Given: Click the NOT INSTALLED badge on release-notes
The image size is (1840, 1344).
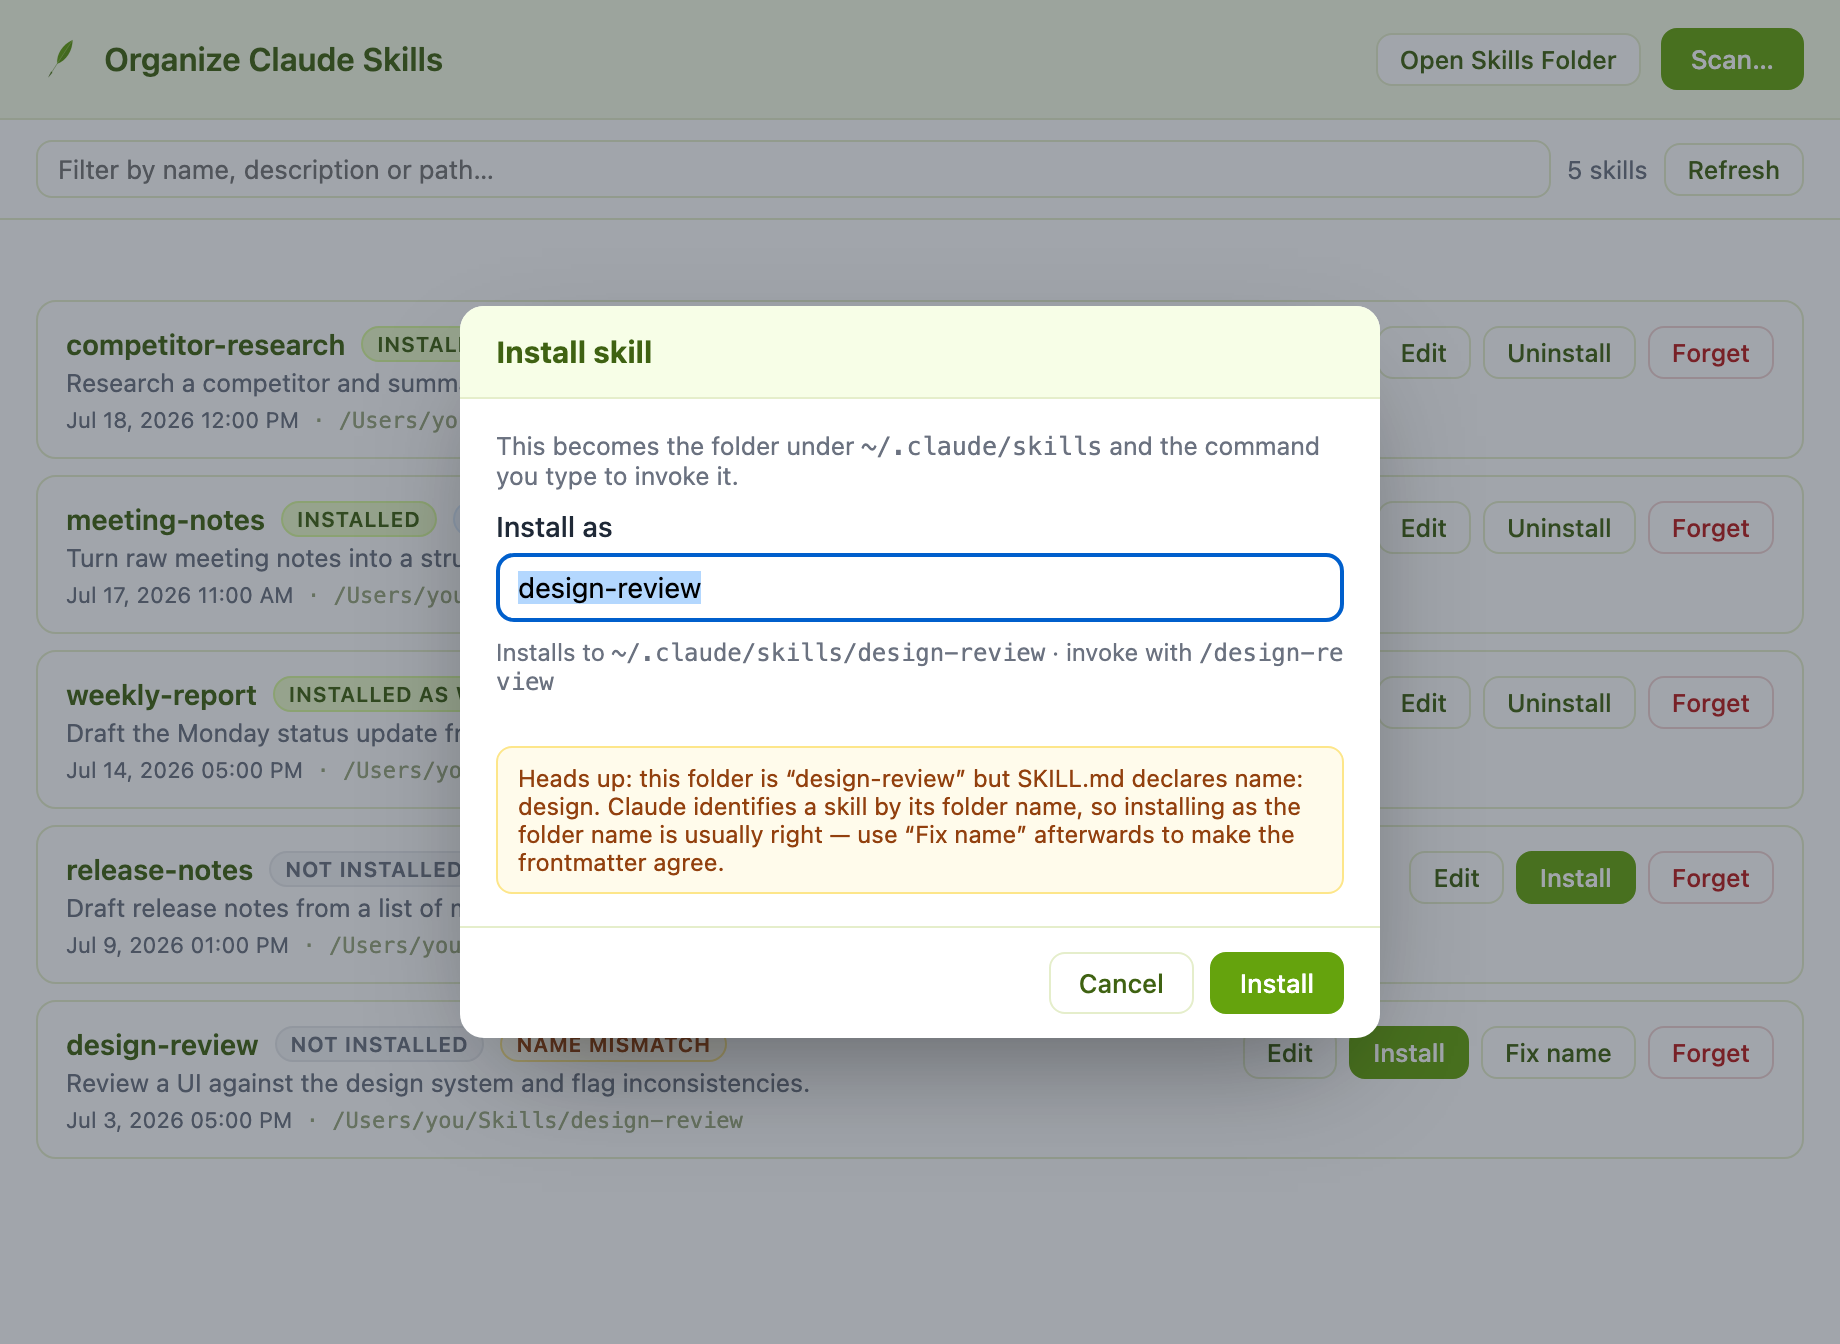Looking at the screenshot, I should pyautogui.click(x=365, y=870).
